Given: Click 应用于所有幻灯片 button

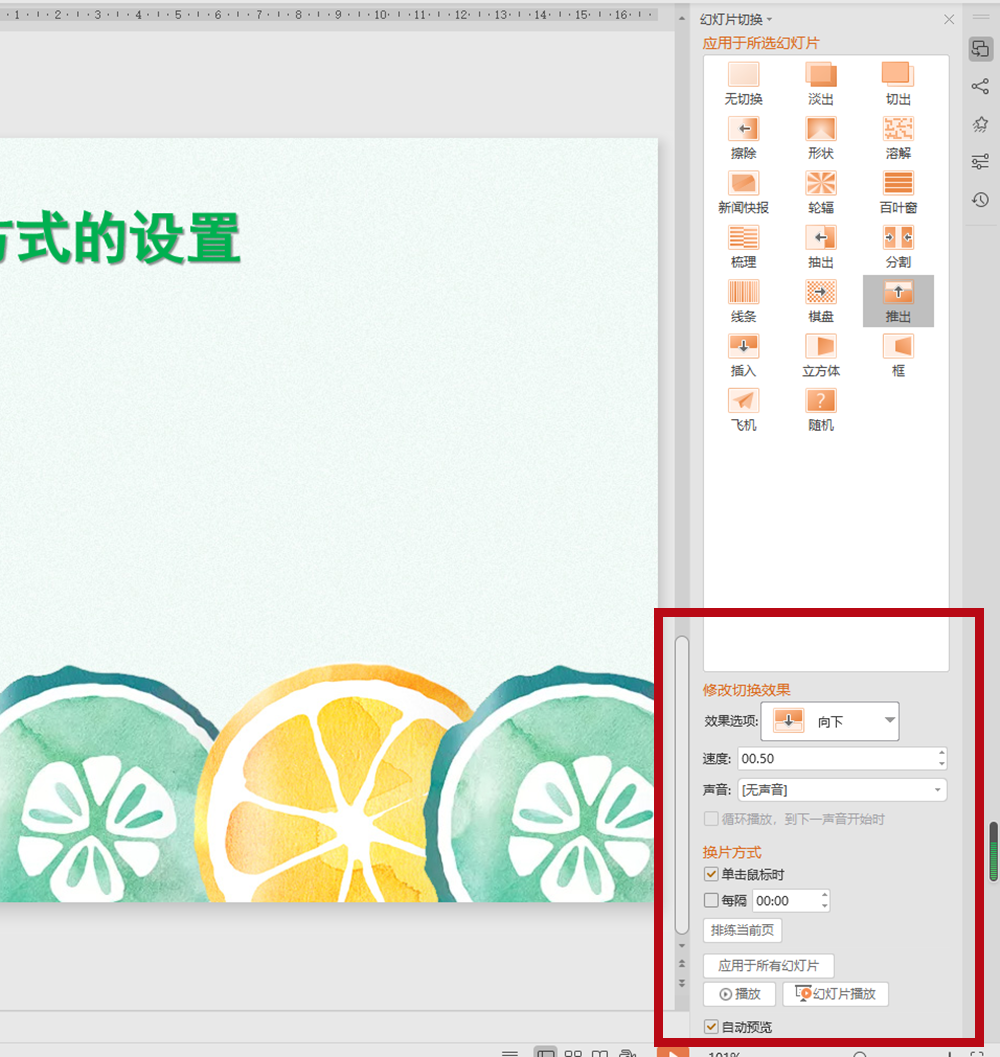Looking at the screenshot, I should pyautogui.click(x=769, y=965).
